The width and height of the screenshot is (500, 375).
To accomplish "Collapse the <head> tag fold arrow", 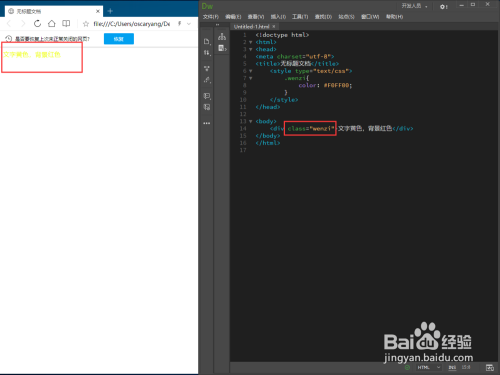I will 251,50.
